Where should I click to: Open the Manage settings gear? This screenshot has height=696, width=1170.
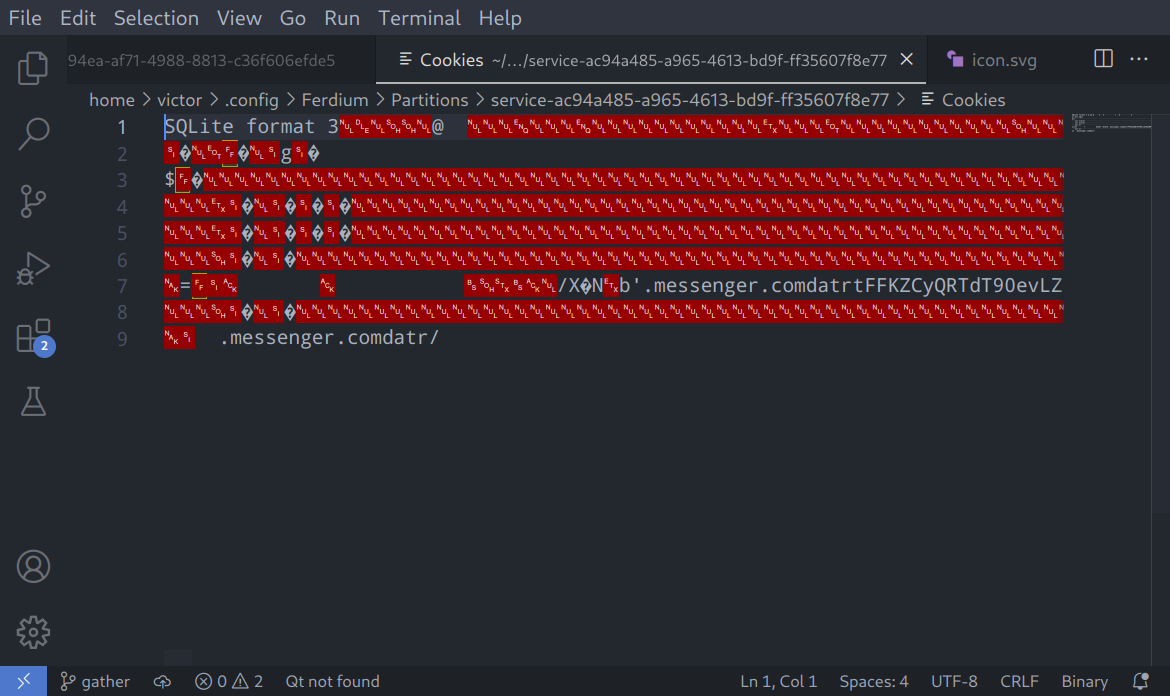coord(33,631)
